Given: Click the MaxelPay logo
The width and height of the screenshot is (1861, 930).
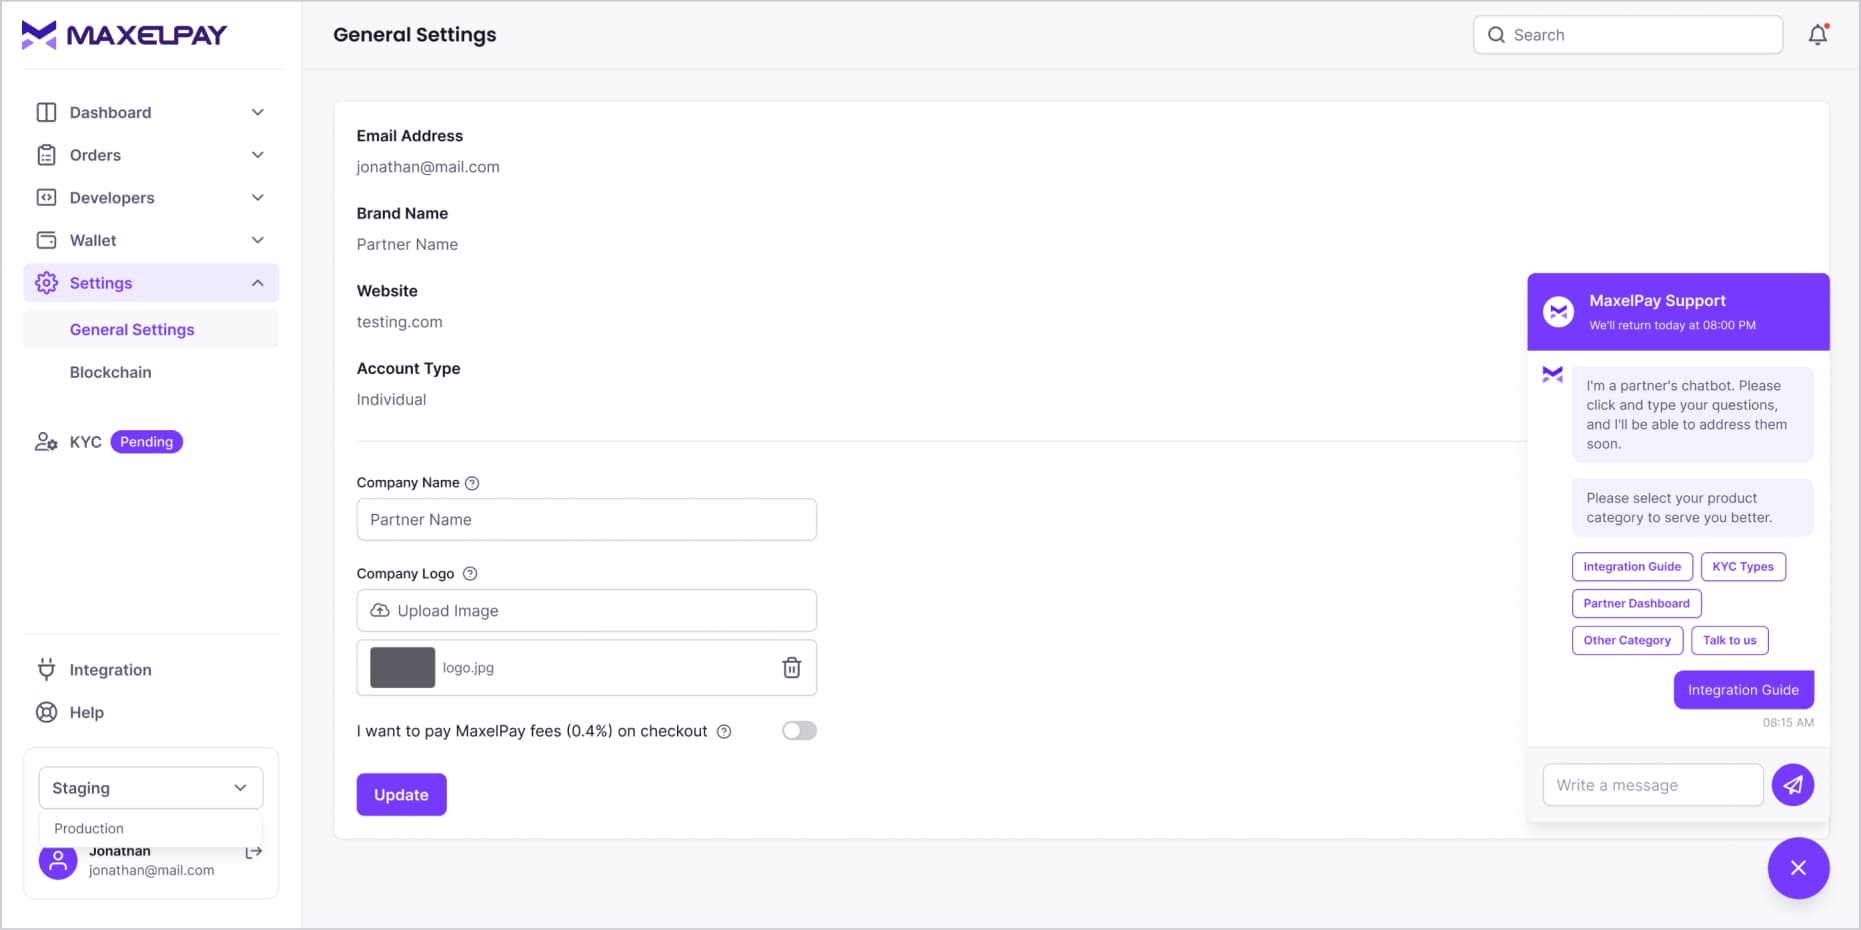Looking at the screenshot, I should pyautogui.click(x=124, y=35).
